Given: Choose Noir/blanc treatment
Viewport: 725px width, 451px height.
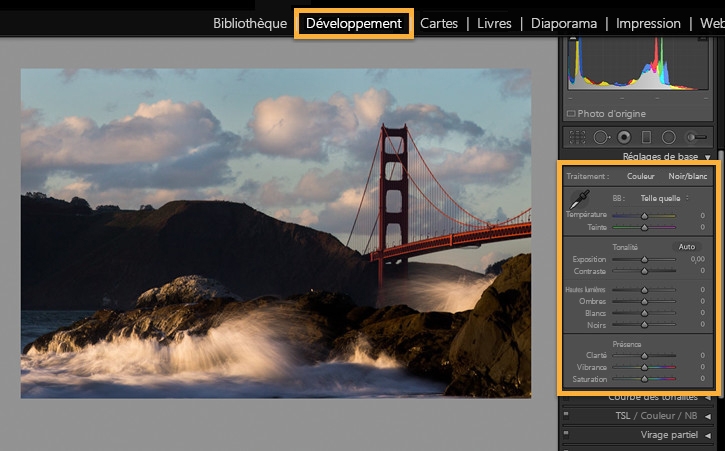Looking at the screenshot, I should pyautogui.click(x=688, y=176).
